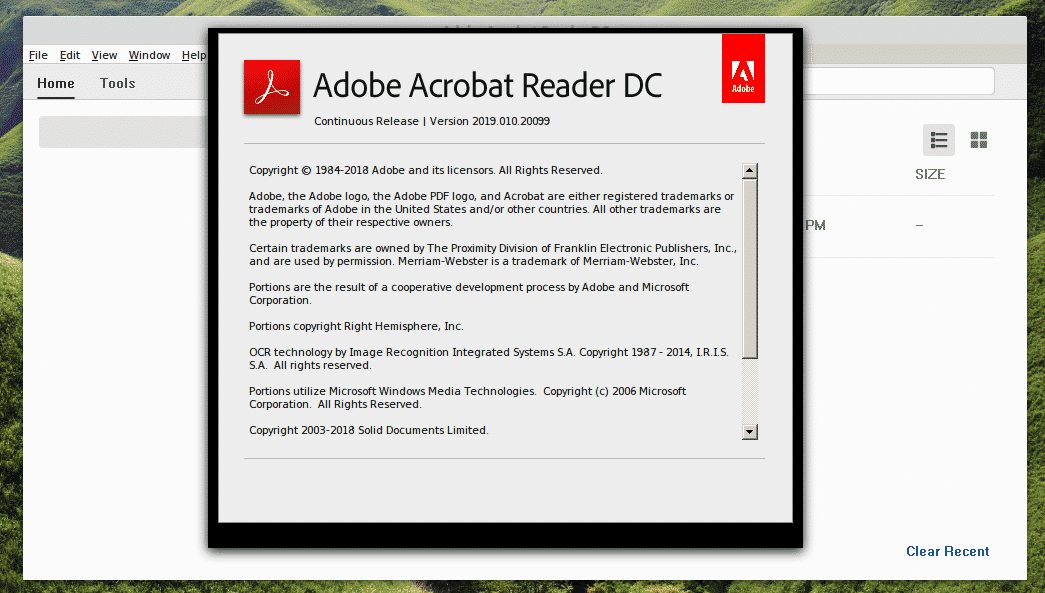Sort files by the SIZE column header
The image size is (1045, 593).
point(930,174)
